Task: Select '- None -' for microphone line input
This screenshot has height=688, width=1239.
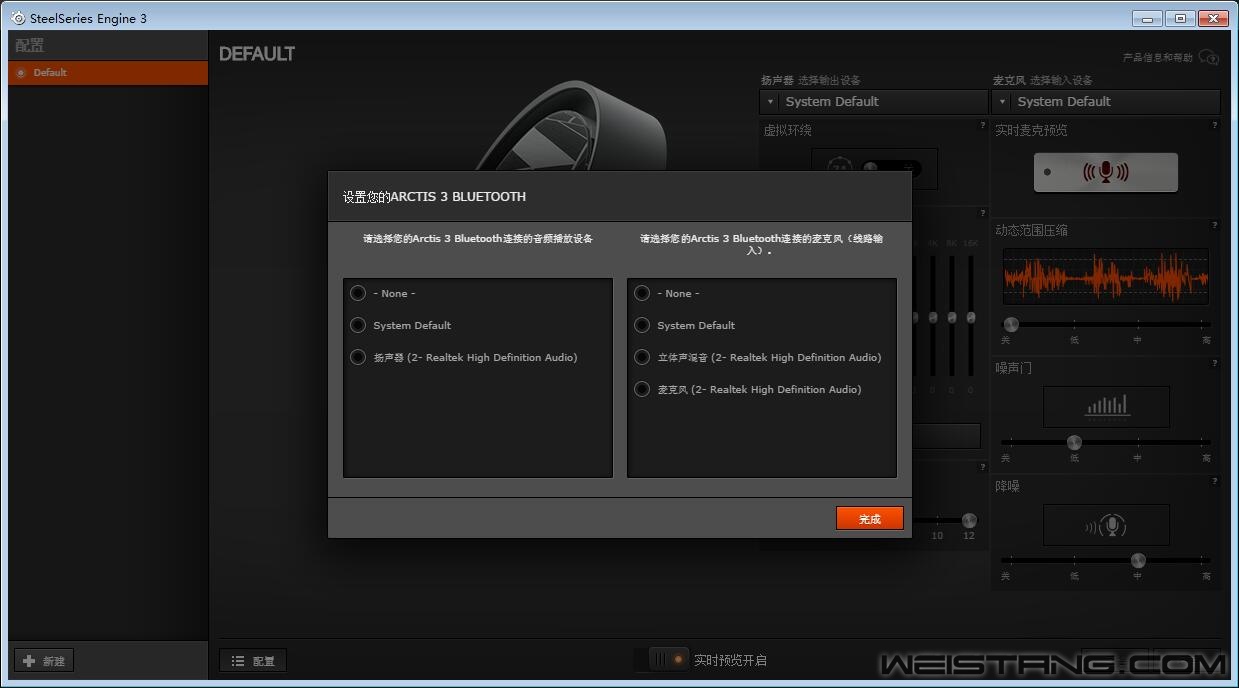Action: click(642, 293)
